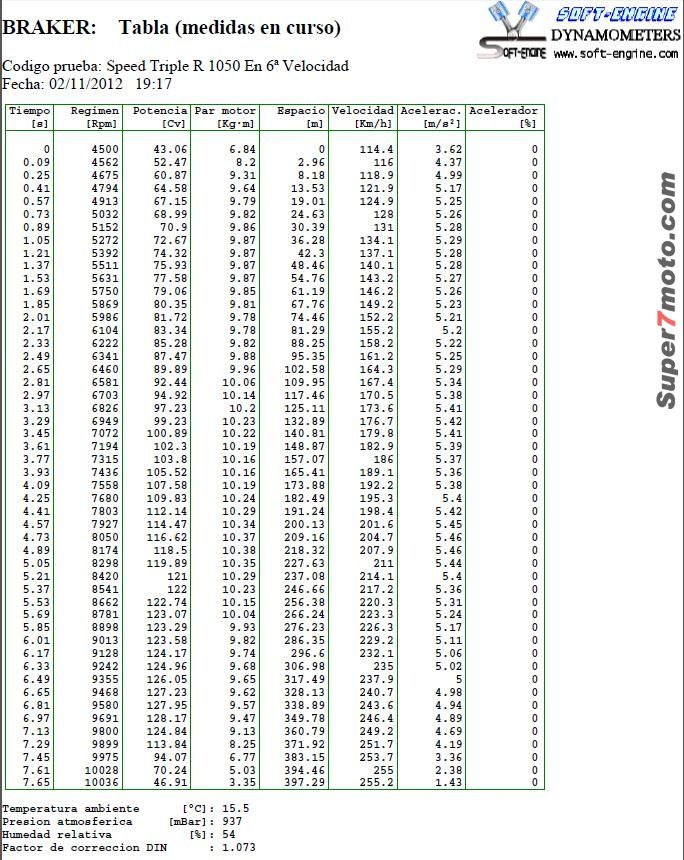The image size is (684, 860).
Task: Select the Par motor [Kg·m] column header
Action: click(x=225, y=117)
